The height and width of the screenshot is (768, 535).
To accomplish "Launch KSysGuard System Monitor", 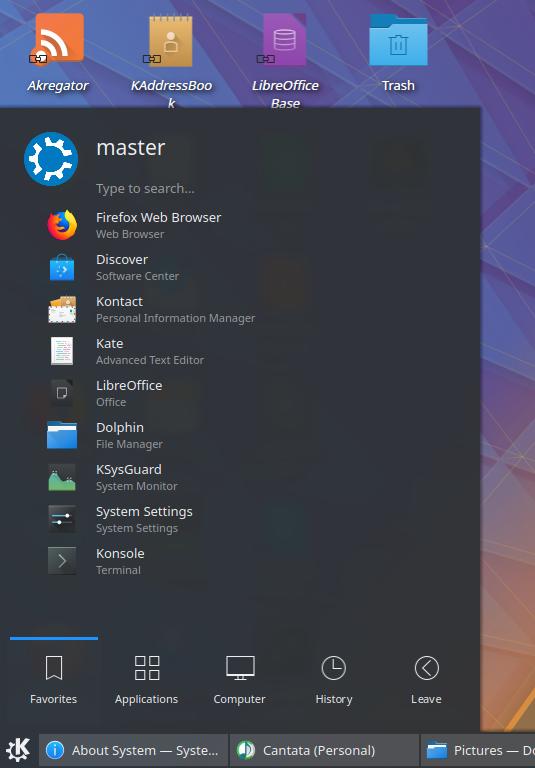I will pos(240,478).
